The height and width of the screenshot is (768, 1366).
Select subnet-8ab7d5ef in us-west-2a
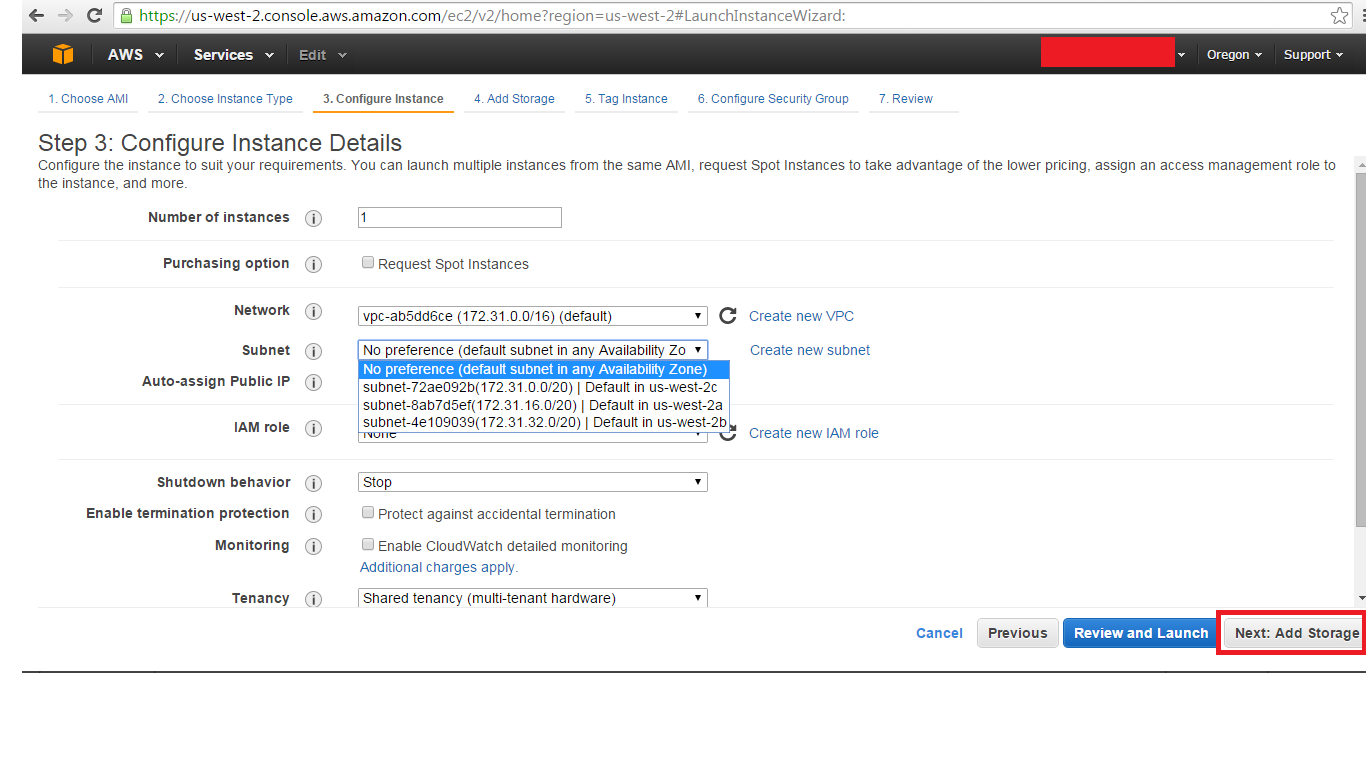point(544,405)
